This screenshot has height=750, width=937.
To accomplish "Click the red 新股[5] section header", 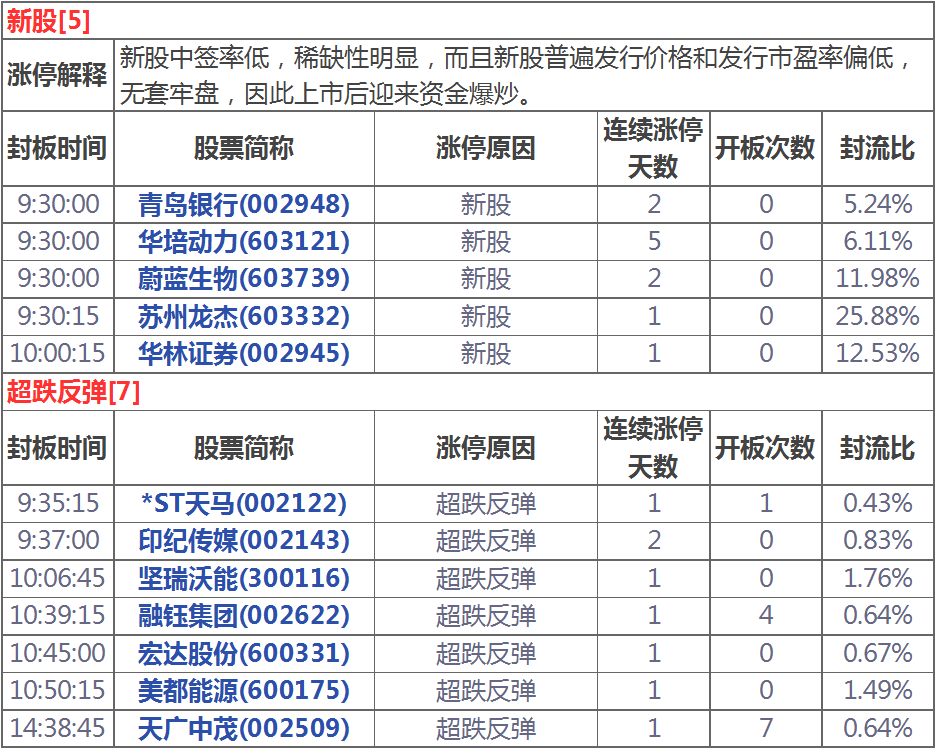I will pyautogui.click(x=48, y=19).
